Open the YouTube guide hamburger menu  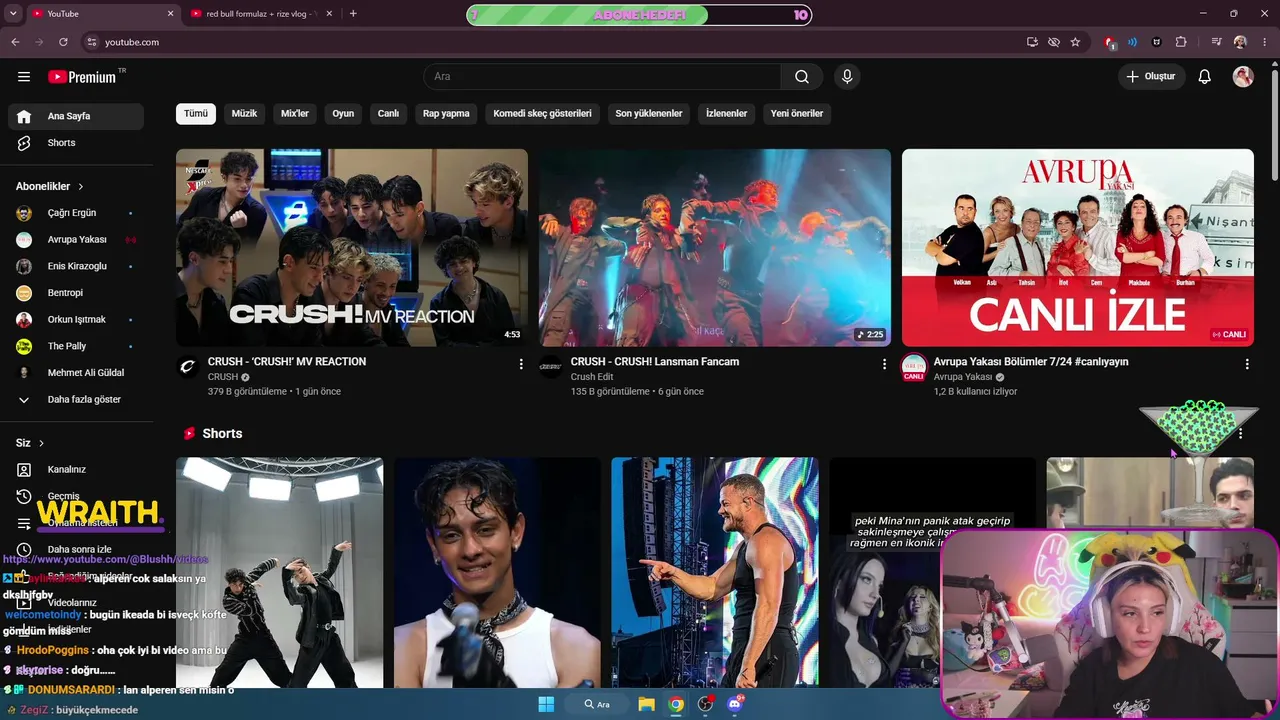click(24, 77)
